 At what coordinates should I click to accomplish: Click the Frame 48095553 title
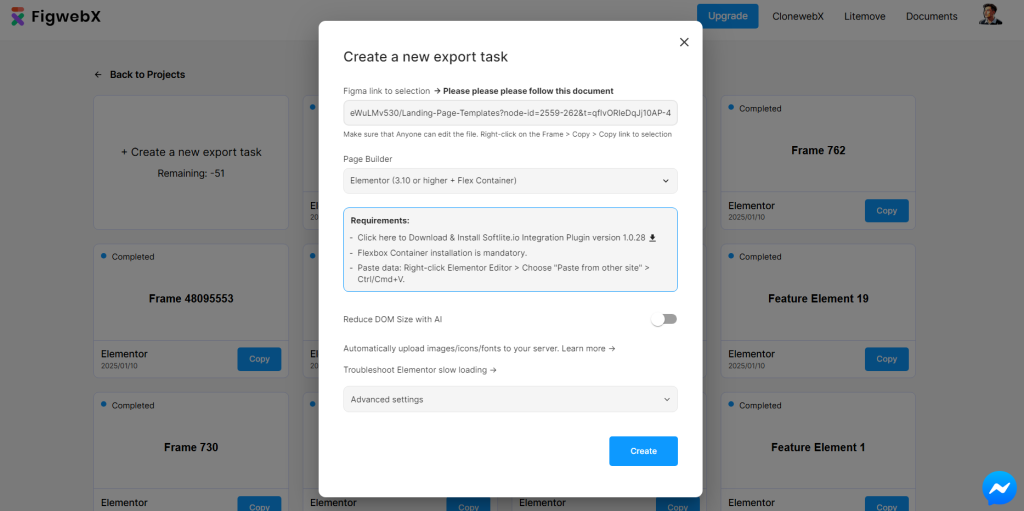[191, 299]
